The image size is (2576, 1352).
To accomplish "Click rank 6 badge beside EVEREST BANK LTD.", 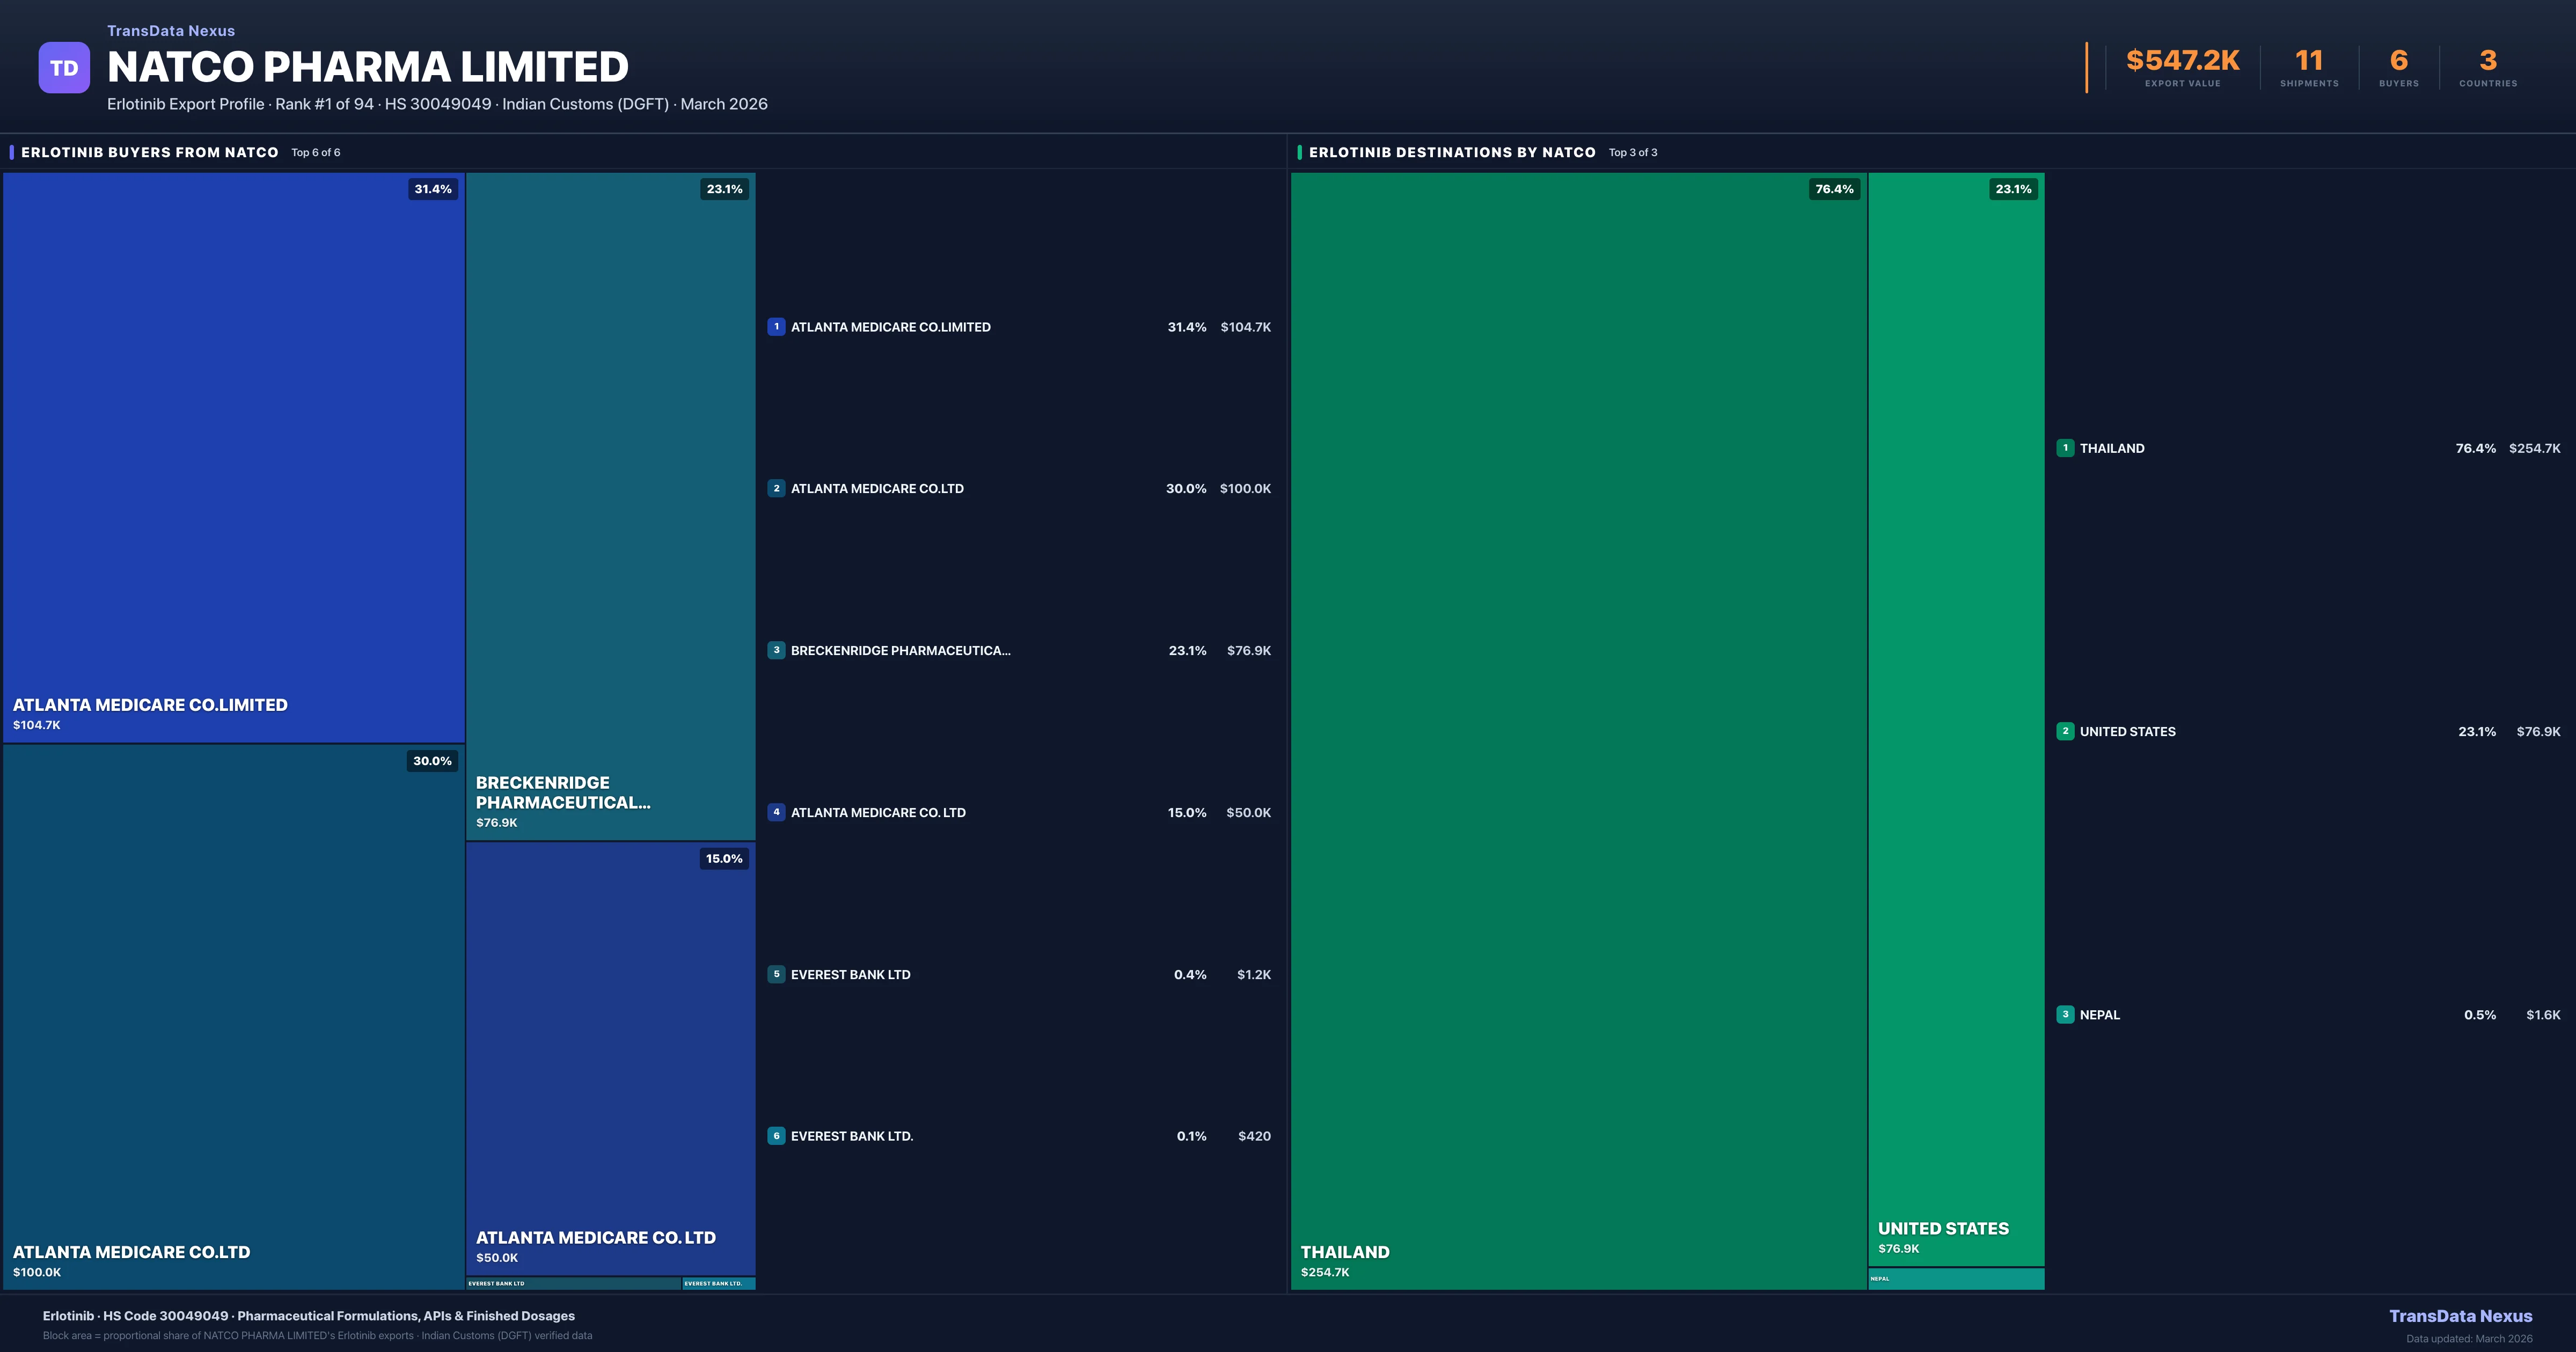I will tap(776, 1136).
